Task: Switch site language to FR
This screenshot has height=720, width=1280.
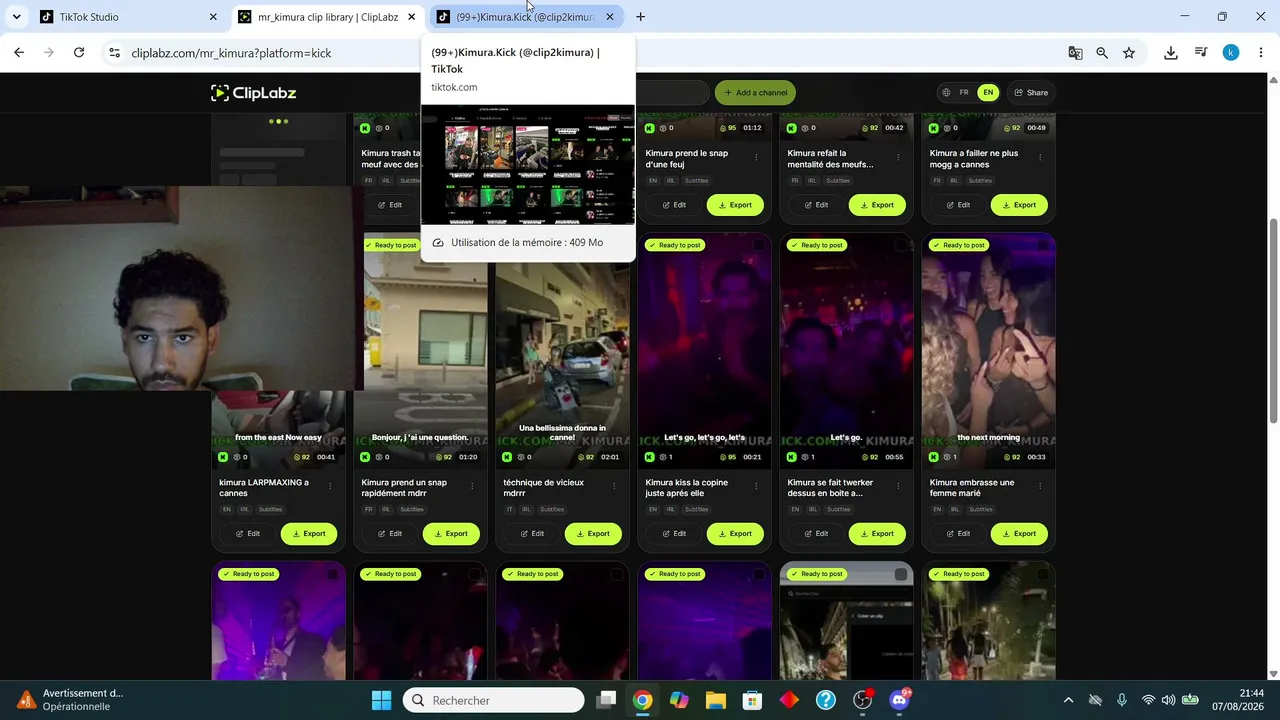Action: [964, 93]
